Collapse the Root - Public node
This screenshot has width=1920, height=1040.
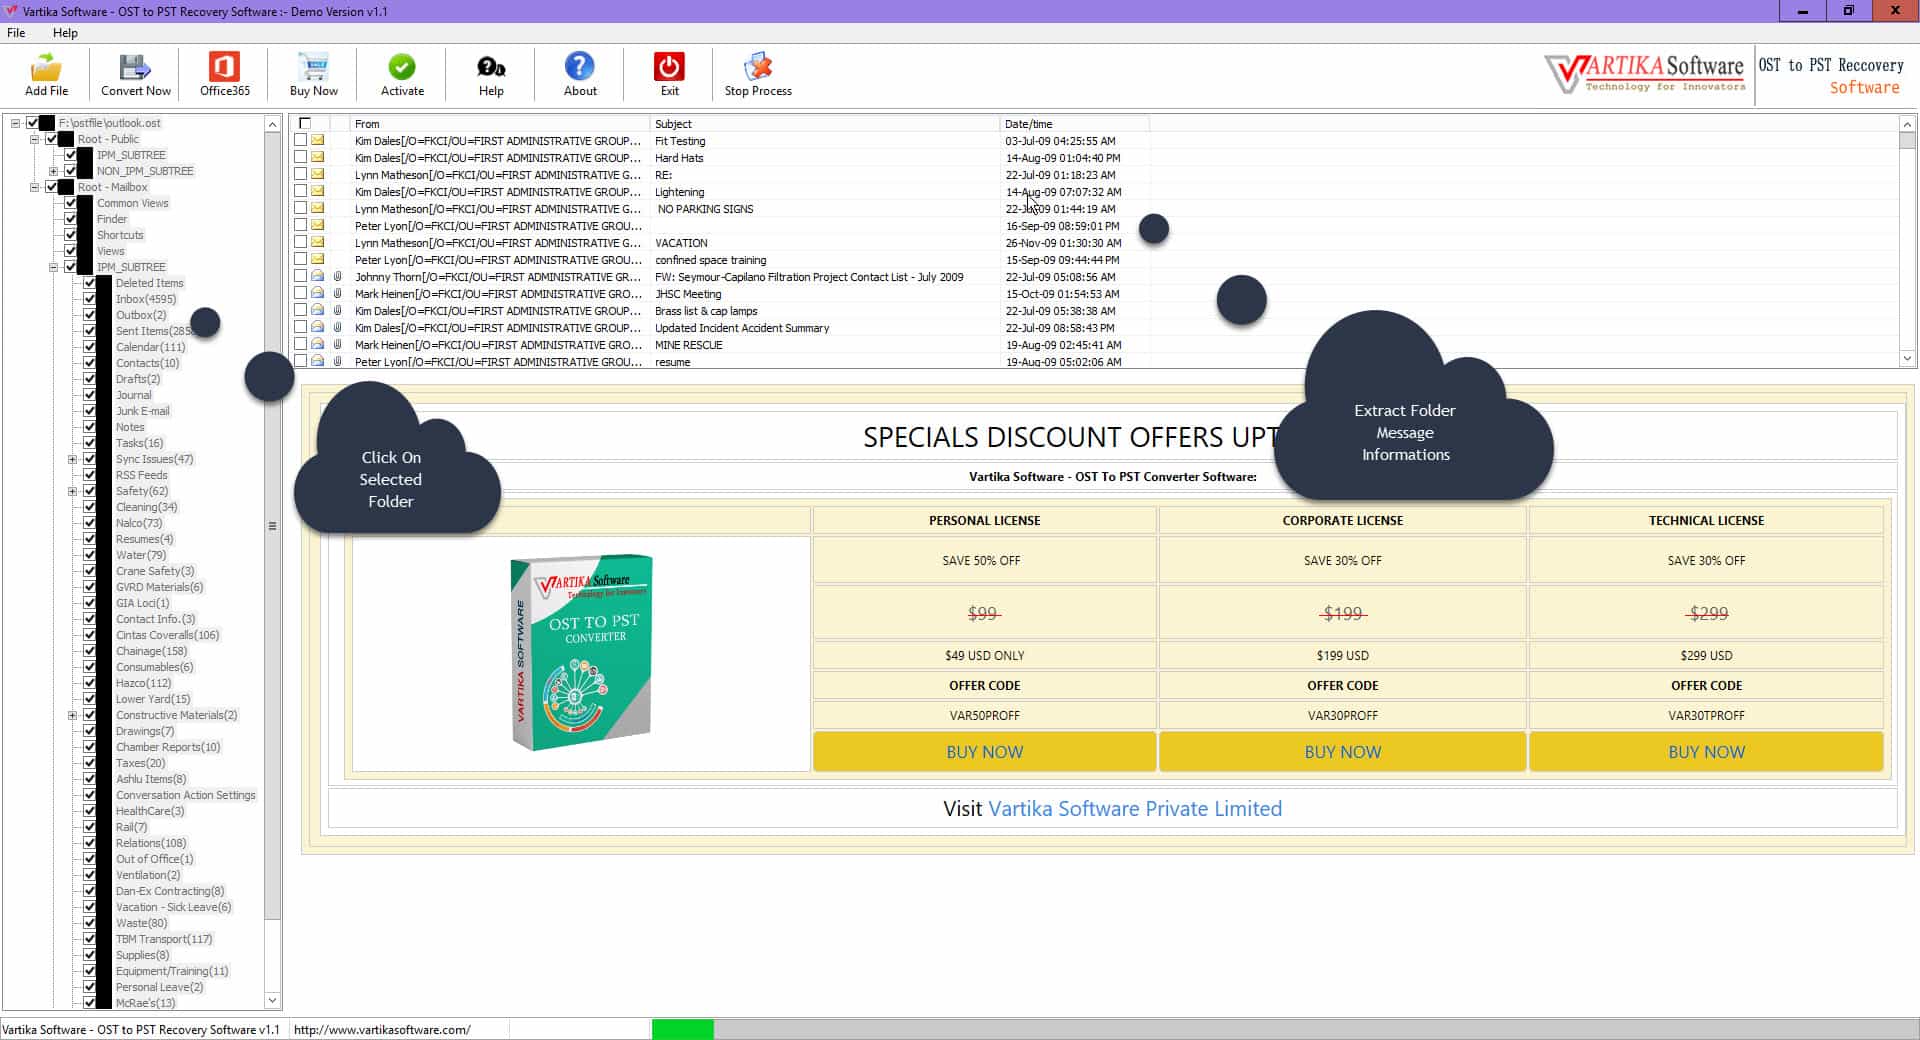(35, 139)
